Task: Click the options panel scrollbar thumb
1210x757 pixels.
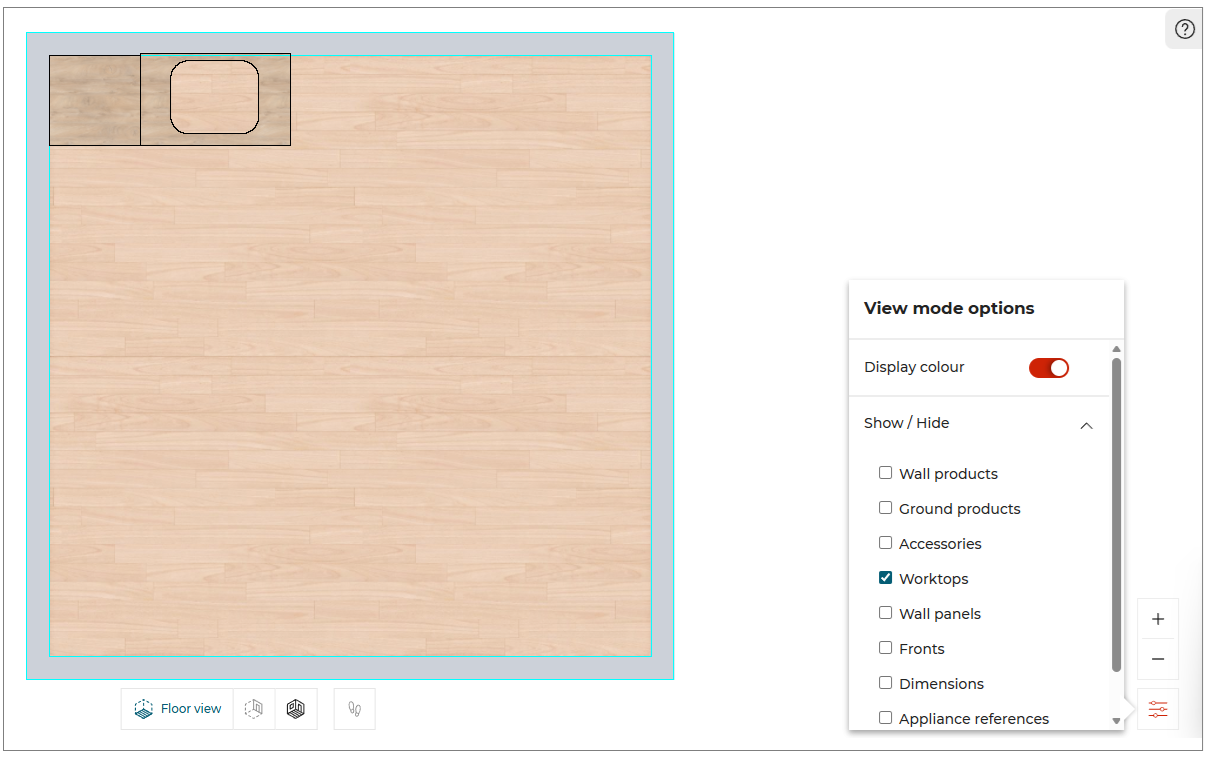Action: [x=1117, y=514]
